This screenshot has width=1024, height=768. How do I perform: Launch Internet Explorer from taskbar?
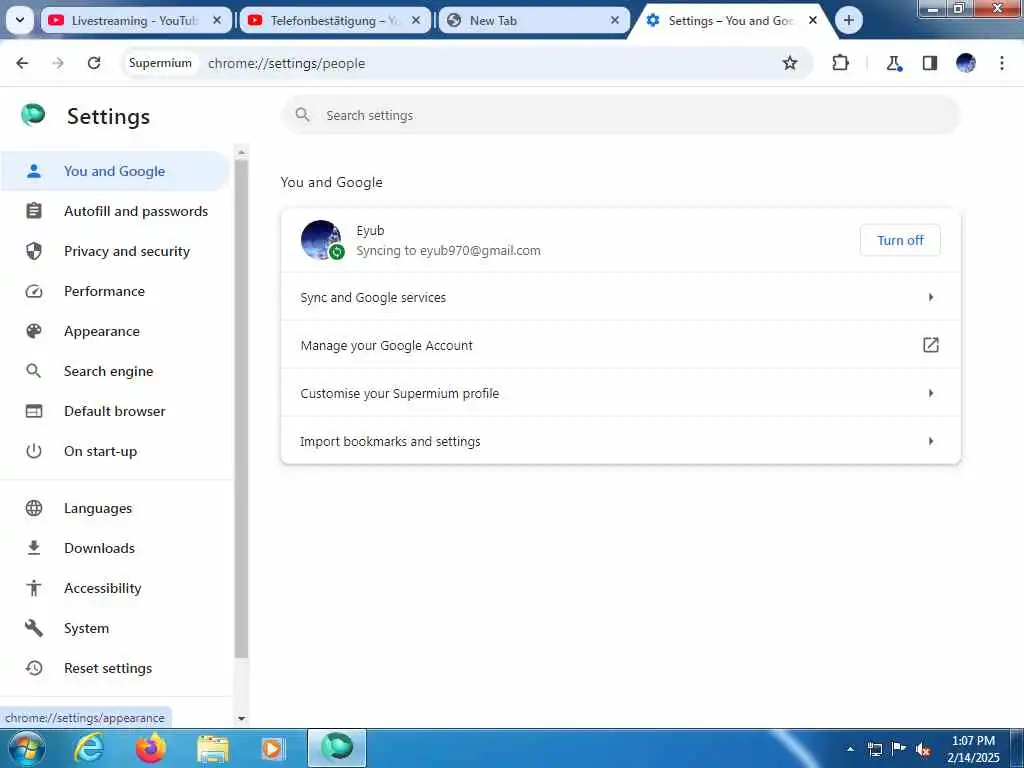[x=89, y=748]
